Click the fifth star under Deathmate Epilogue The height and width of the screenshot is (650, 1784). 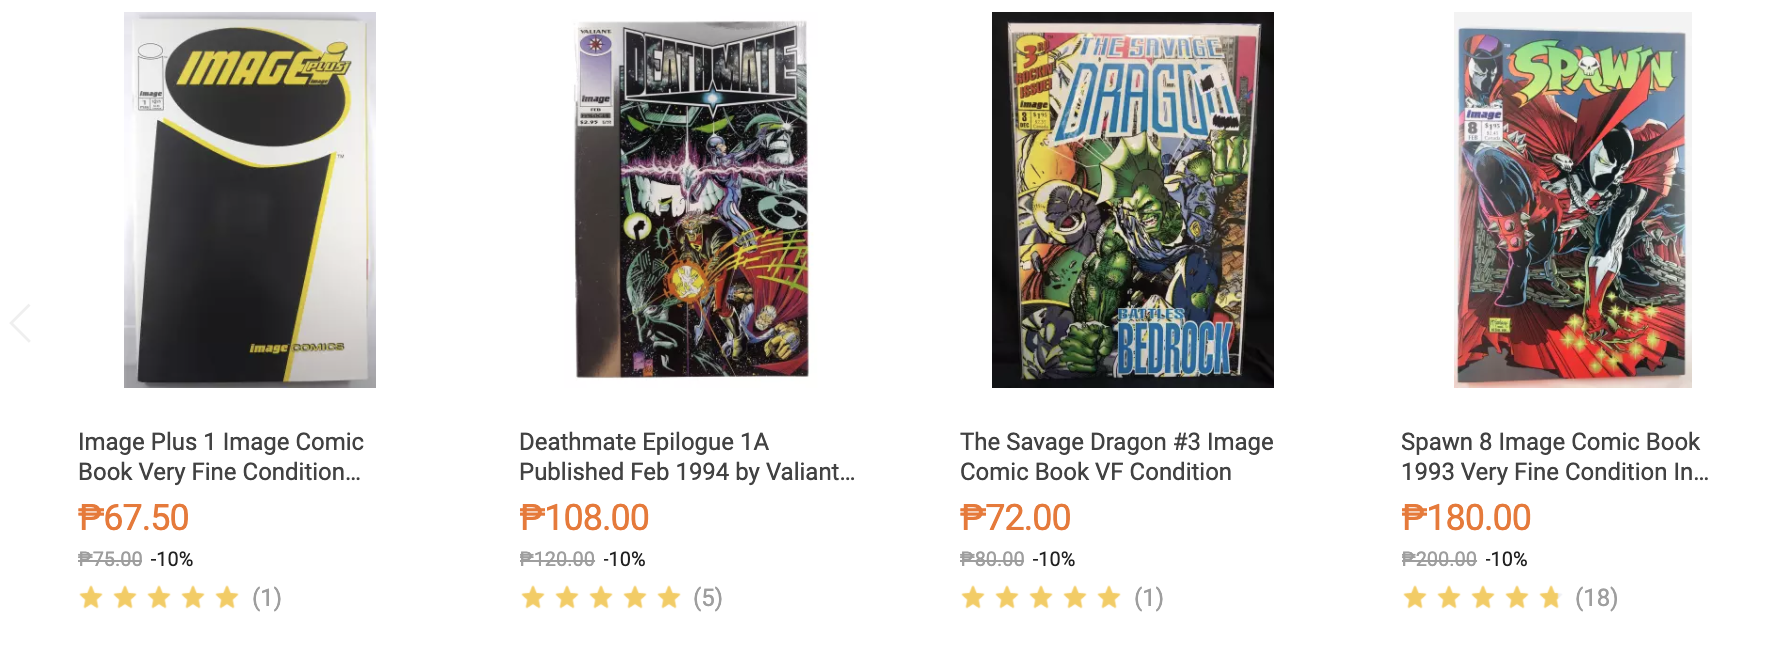(x=669, y=597)
